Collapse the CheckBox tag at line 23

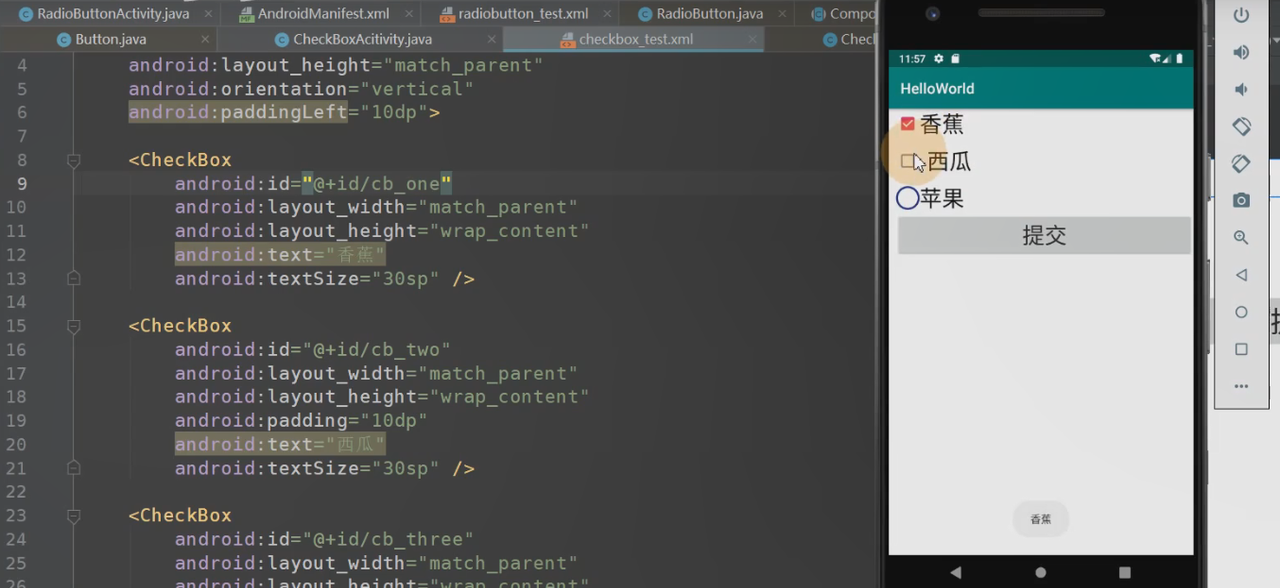pyautogui.click(x=73, y=515)
